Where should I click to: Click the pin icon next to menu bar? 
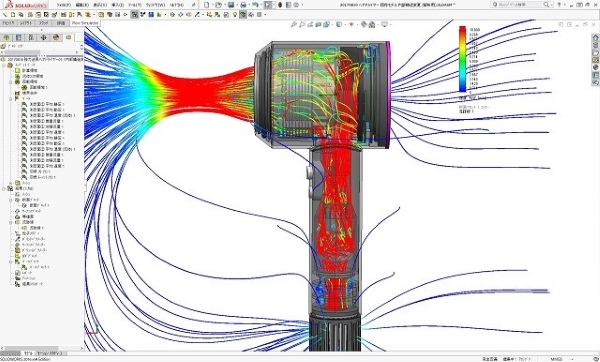coord(194,5)
